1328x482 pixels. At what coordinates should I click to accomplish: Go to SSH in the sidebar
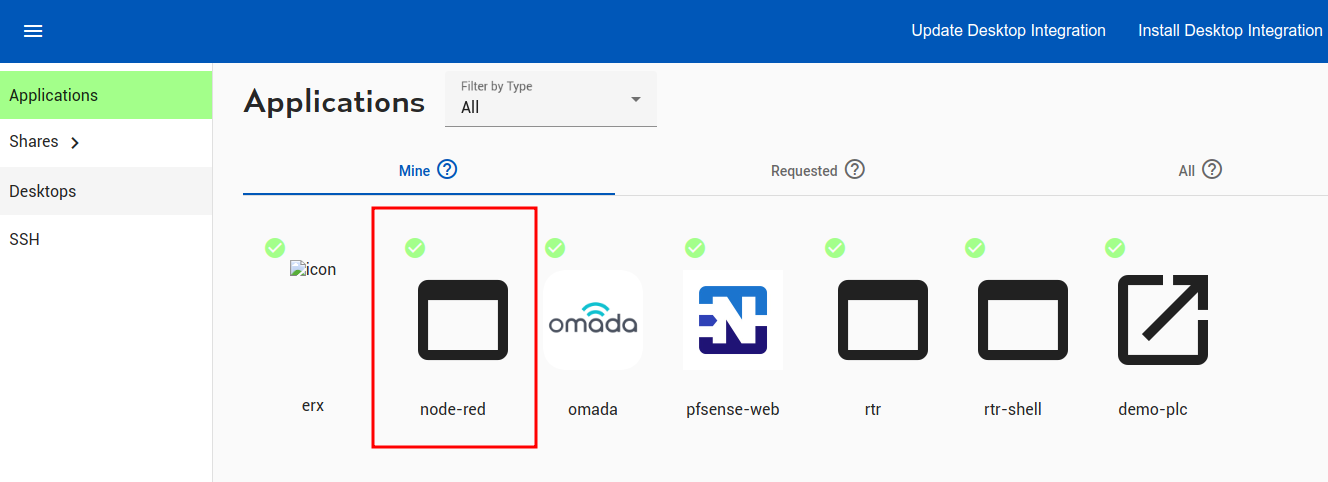(x=24, y=240)
